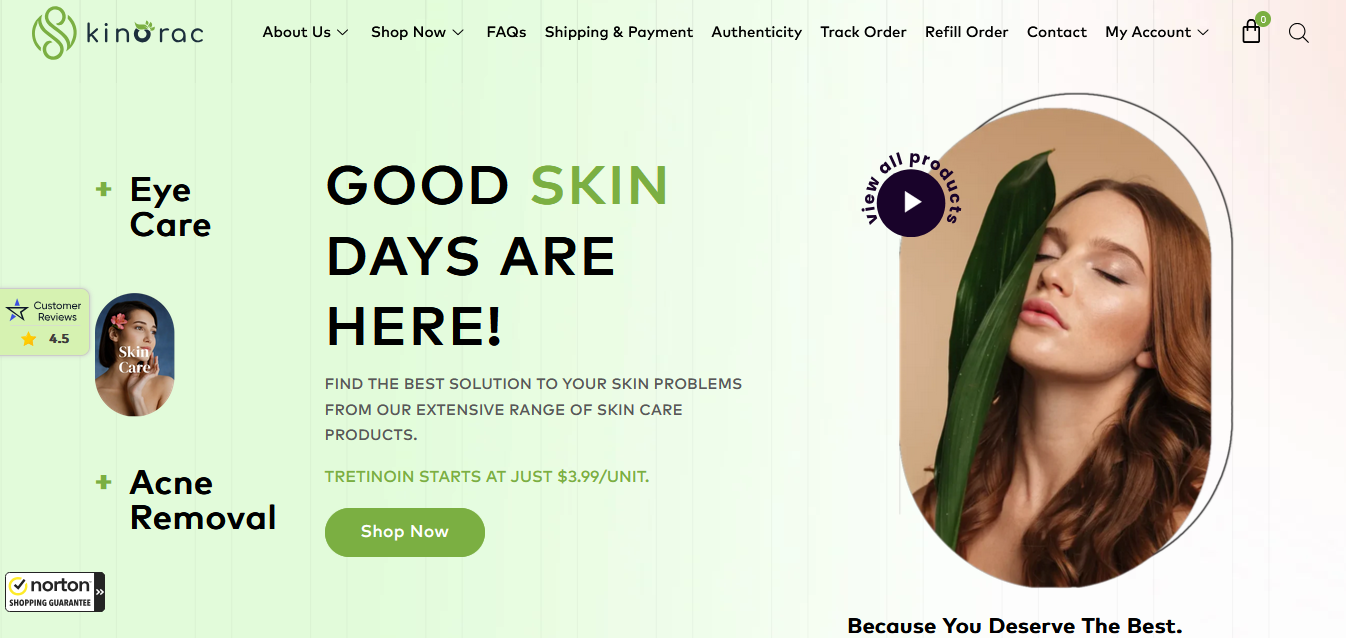The height and width of the screenshot is (638, 1346).
Task: Click the Kinorac logo
Action: coord(117,32)
